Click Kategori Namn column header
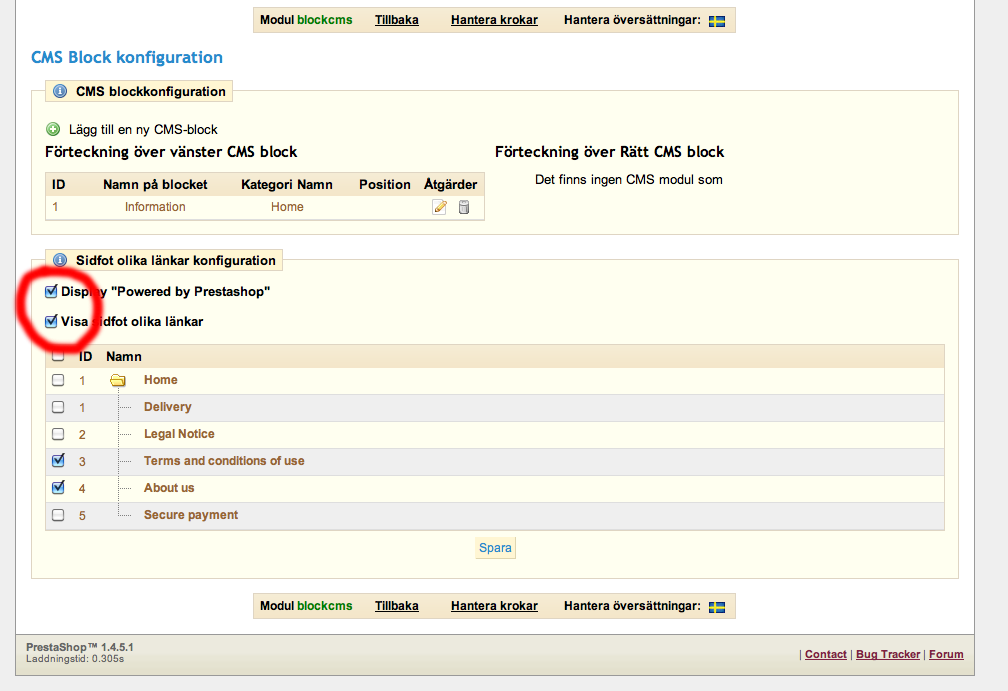The height and width of the screenshot is (691, 1008). click(x=287, y=184)
